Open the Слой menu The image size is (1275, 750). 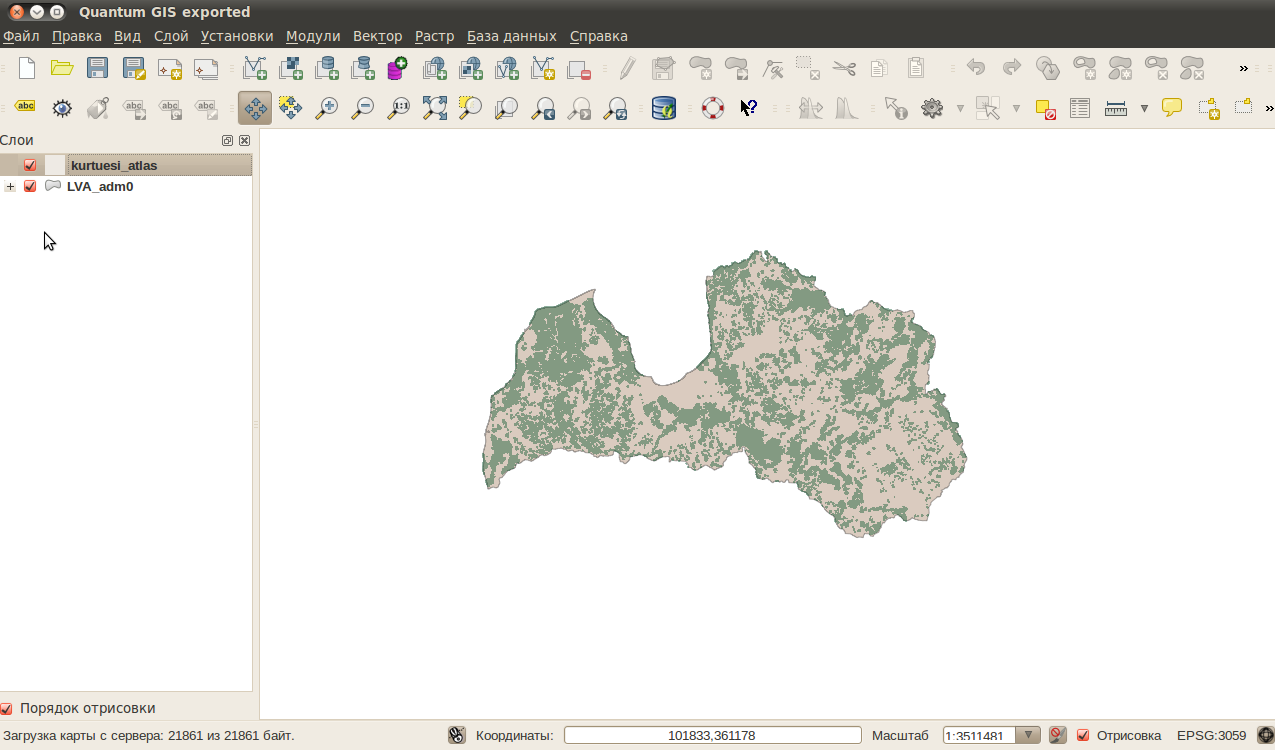point(169,35)
